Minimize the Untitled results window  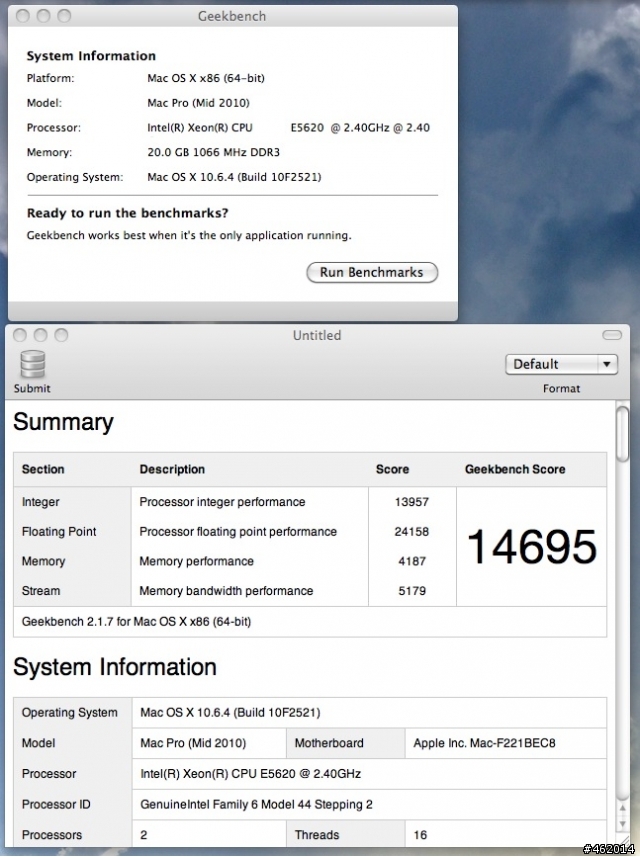click(40, 335)
